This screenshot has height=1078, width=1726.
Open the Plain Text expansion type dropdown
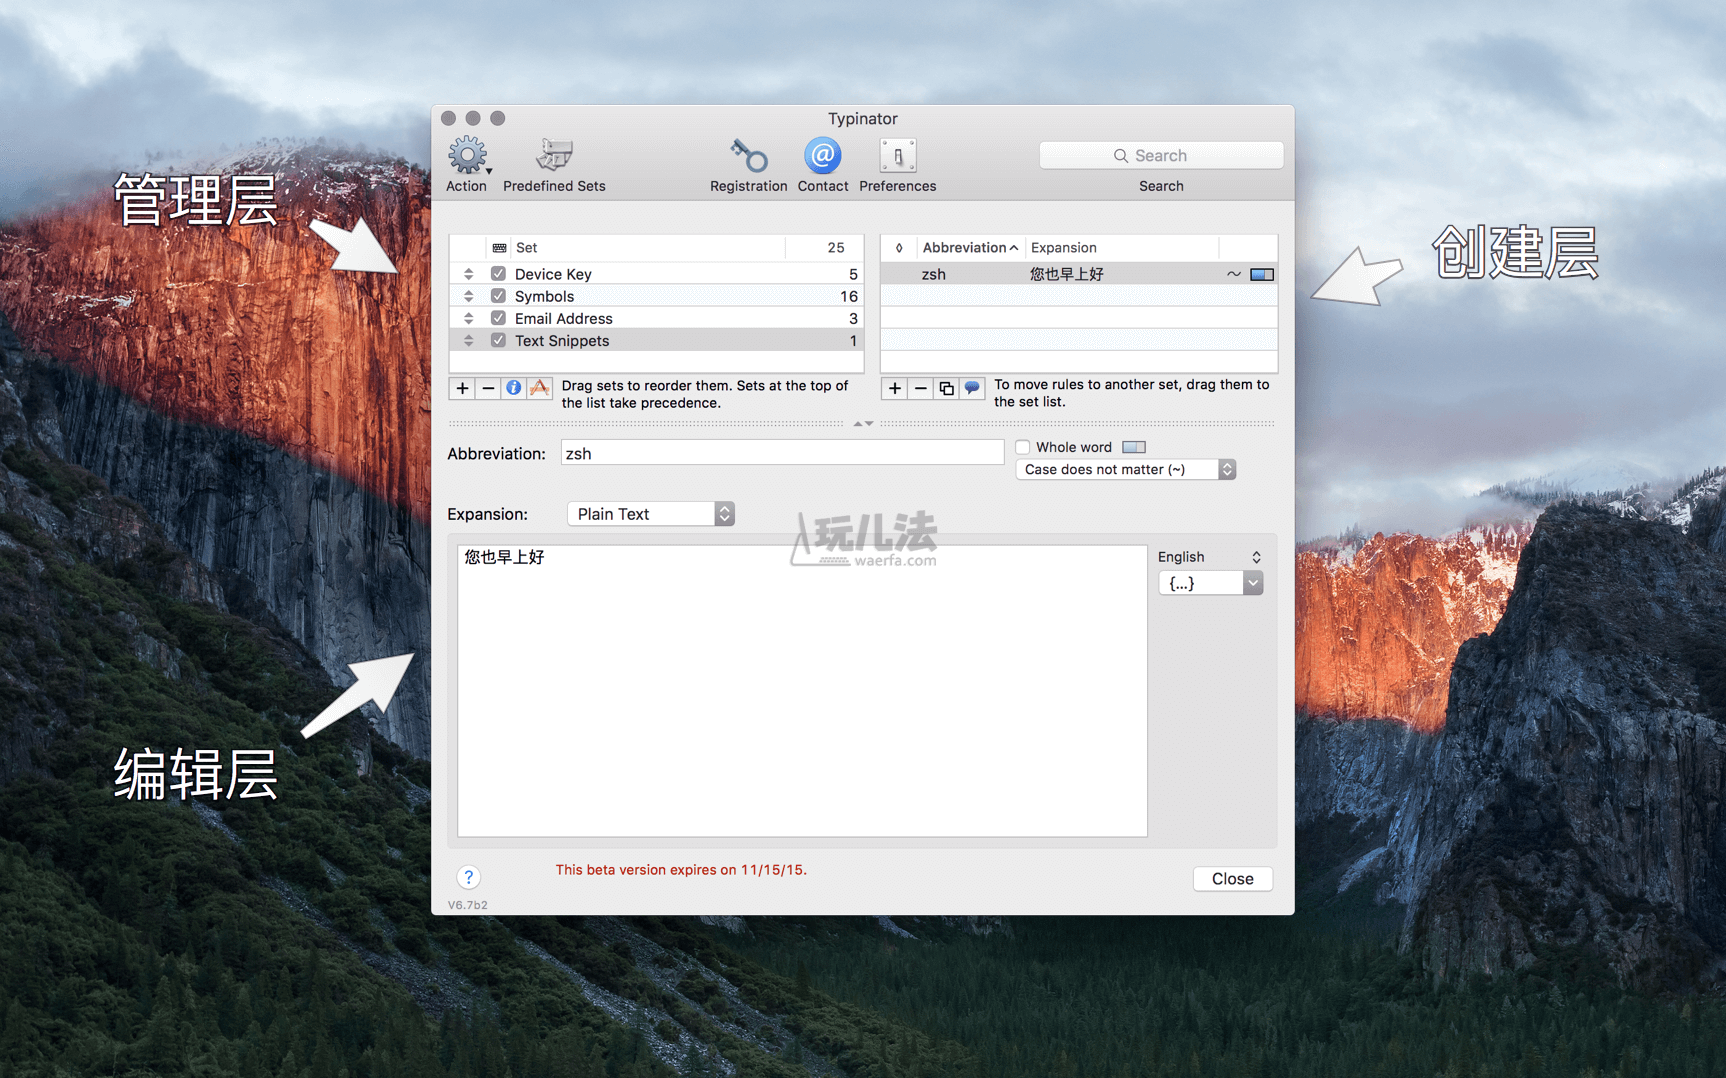pos(651,514)
